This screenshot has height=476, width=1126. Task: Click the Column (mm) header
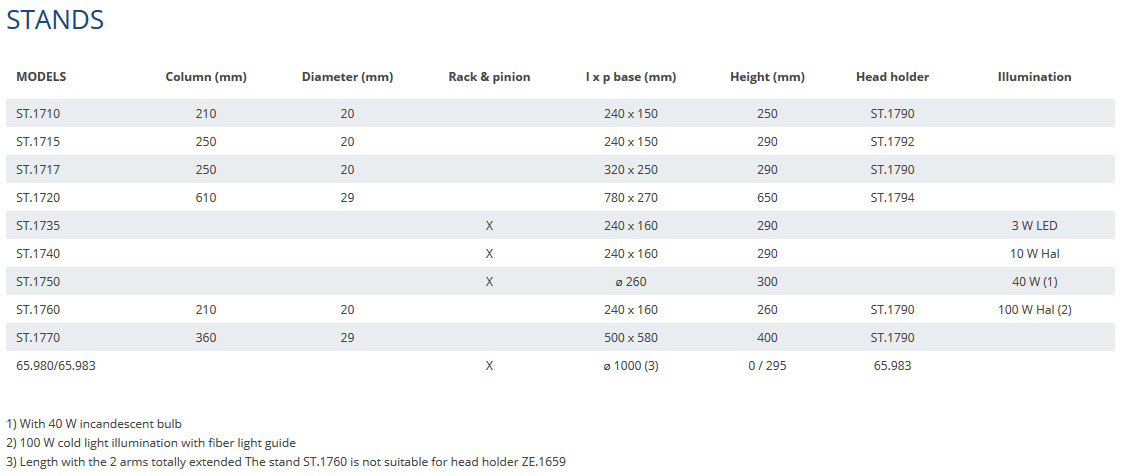pos(206,77)
